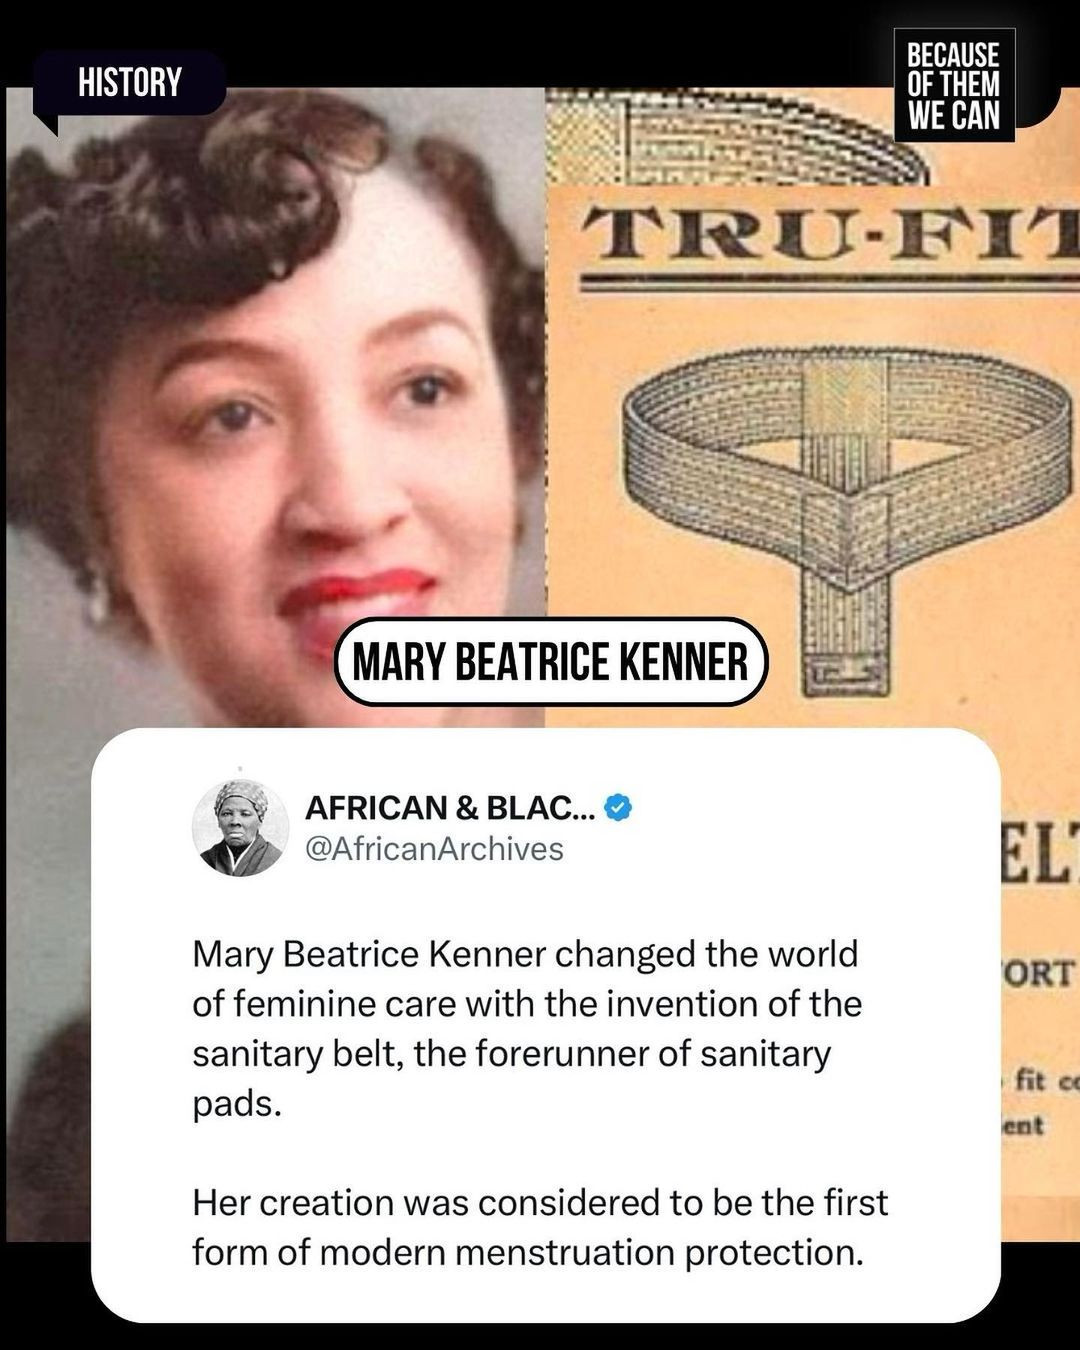Screen dimensions: 1080x1350
Task: Select the HISTORY speech-bubble tag
Action: (129, 84)
